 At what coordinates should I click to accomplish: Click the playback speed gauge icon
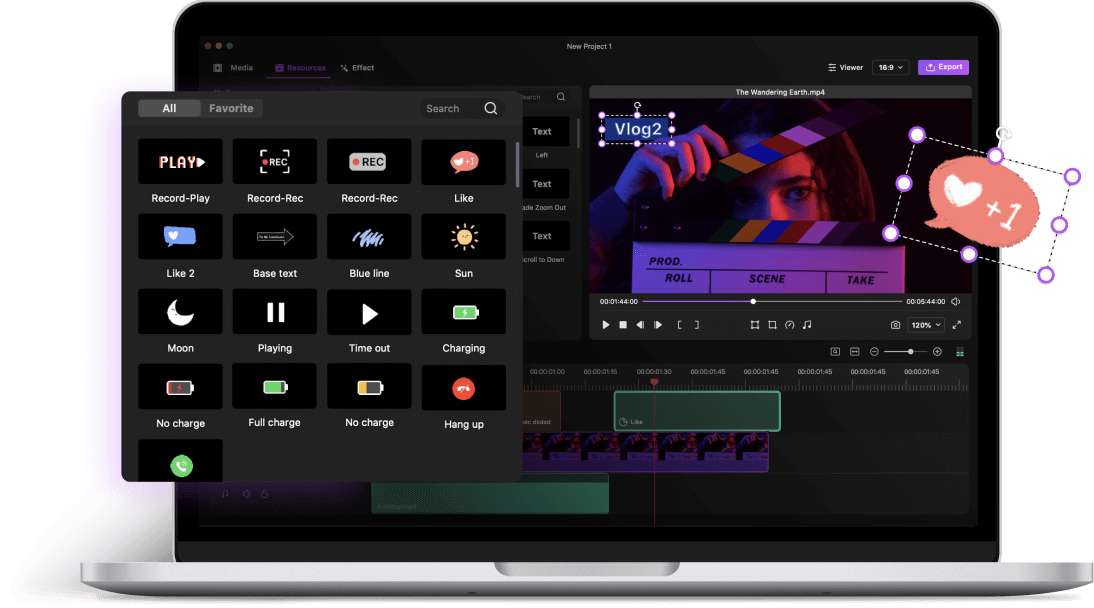click(x=789, y=325)
